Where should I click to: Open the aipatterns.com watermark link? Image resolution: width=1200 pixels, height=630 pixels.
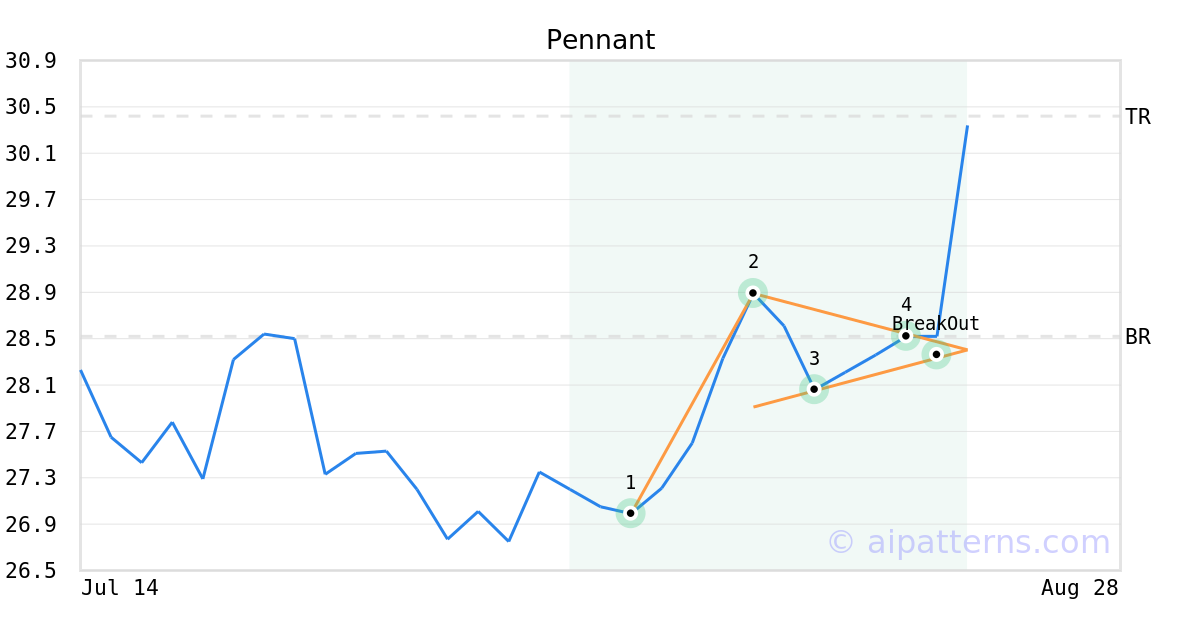click(968, 542)
